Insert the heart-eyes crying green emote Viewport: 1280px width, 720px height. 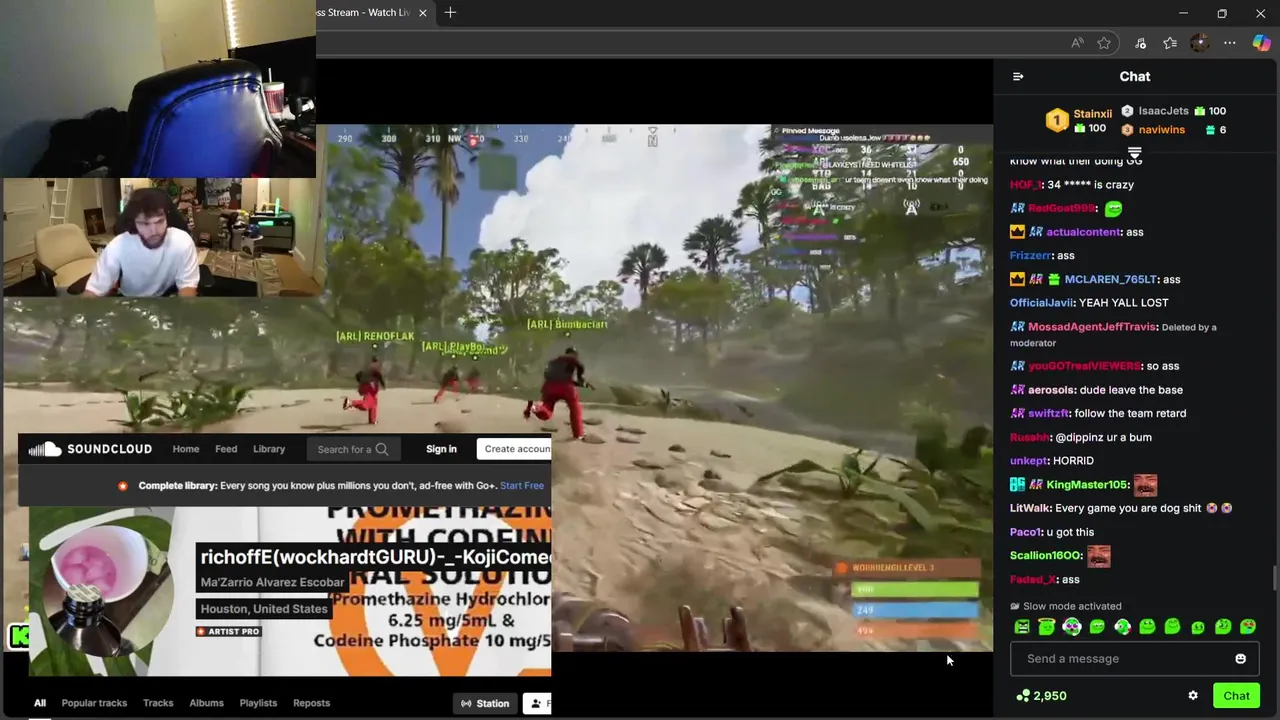1247,627
